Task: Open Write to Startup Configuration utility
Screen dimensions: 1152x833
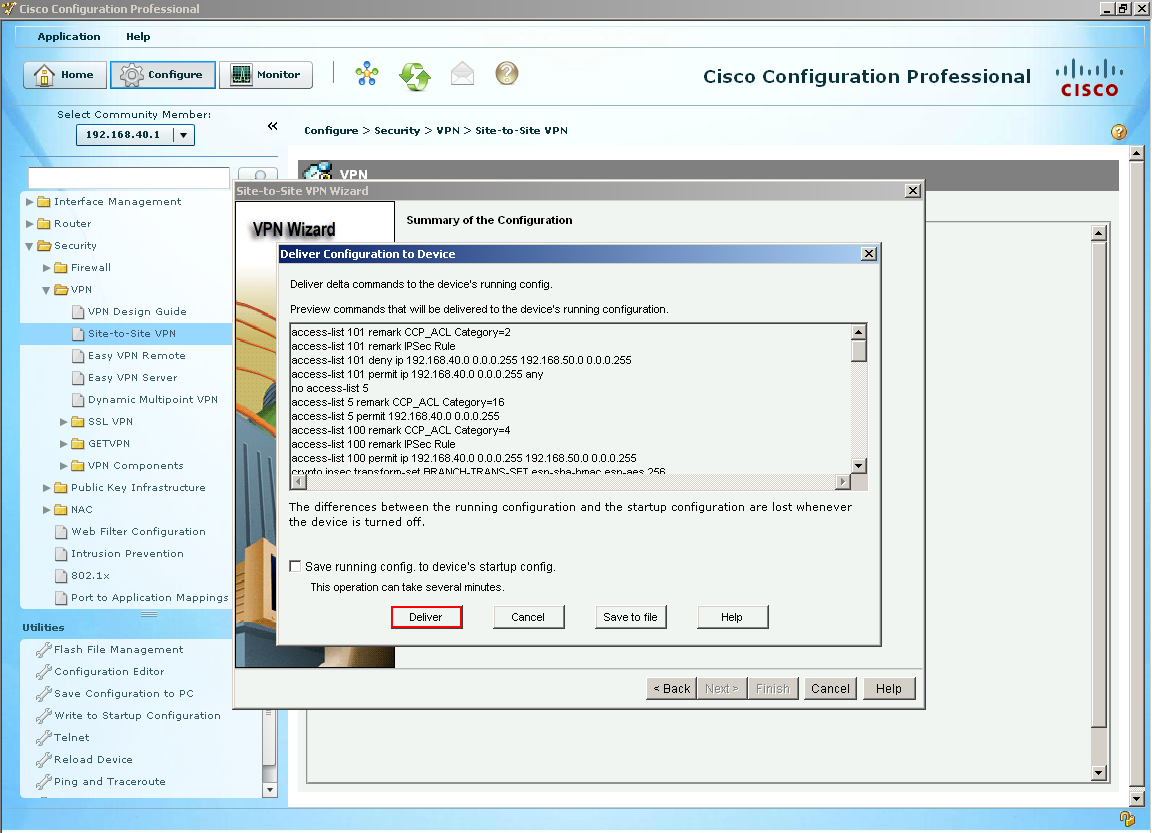Action: [137, 715]
